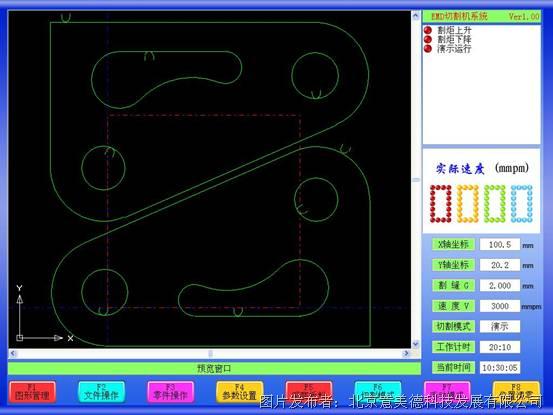Click the 速度 V field showing 3000
Screen dimensions: 553x415
point(500,306)
